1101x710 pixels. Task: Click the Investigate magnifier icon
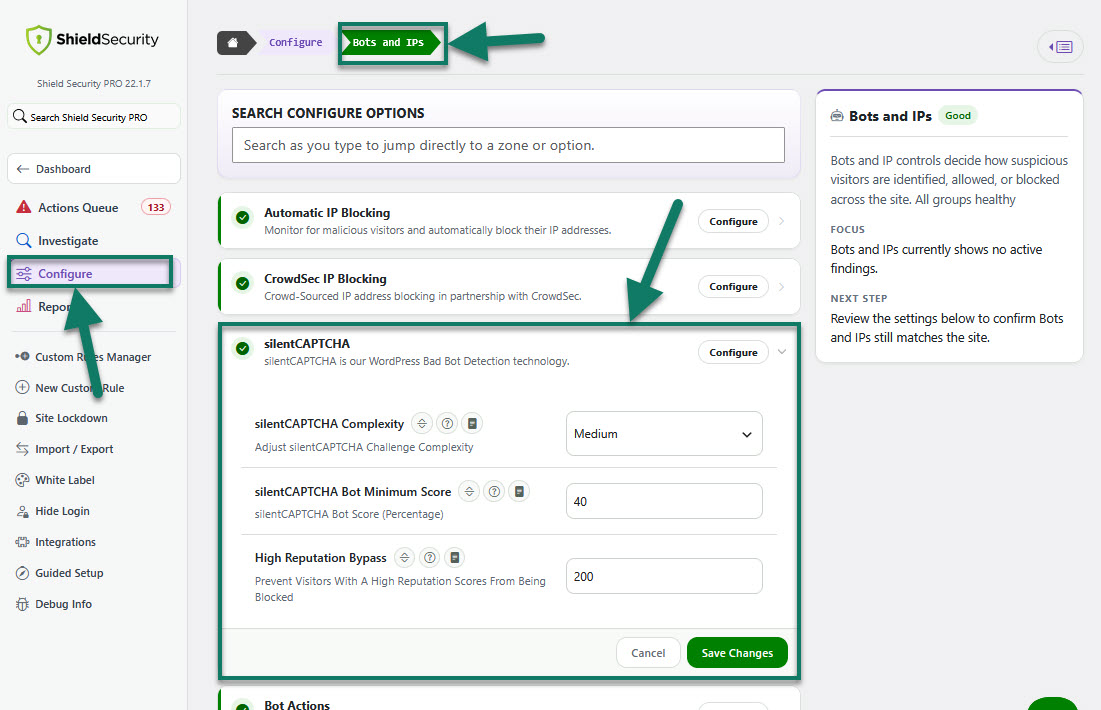click(24, 240)
